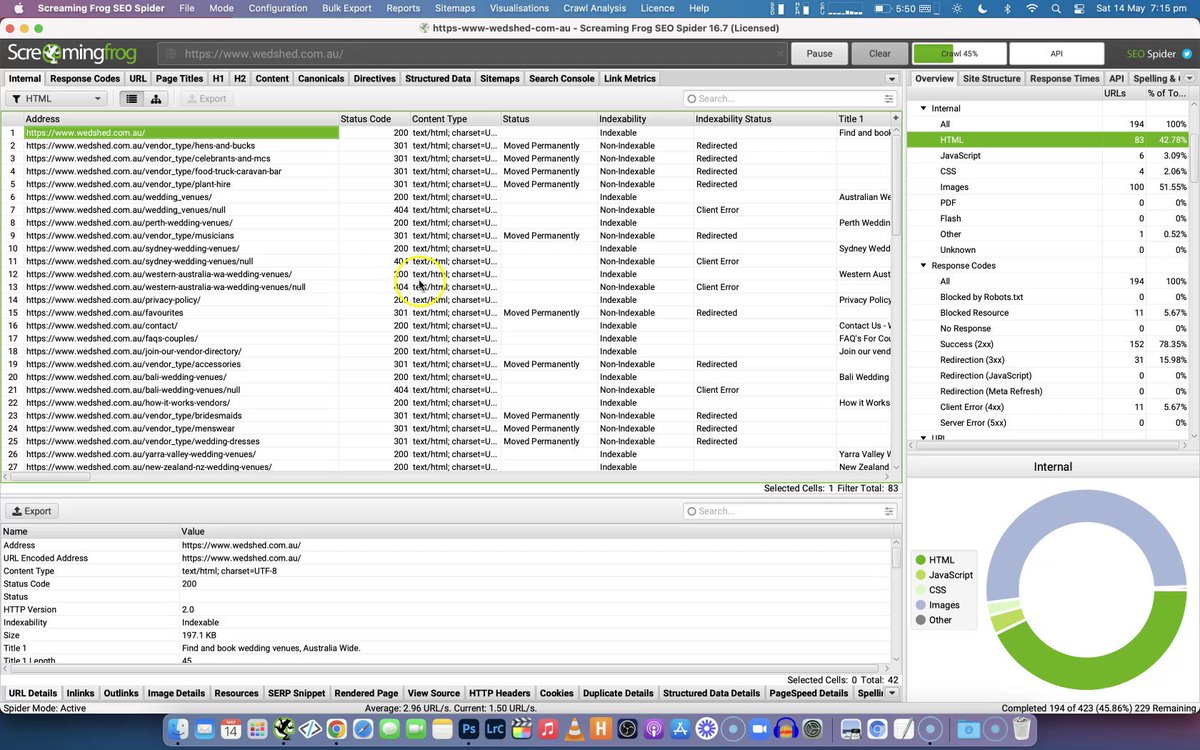
Task: Click Export button in lower pane
Action: point(31,511)
